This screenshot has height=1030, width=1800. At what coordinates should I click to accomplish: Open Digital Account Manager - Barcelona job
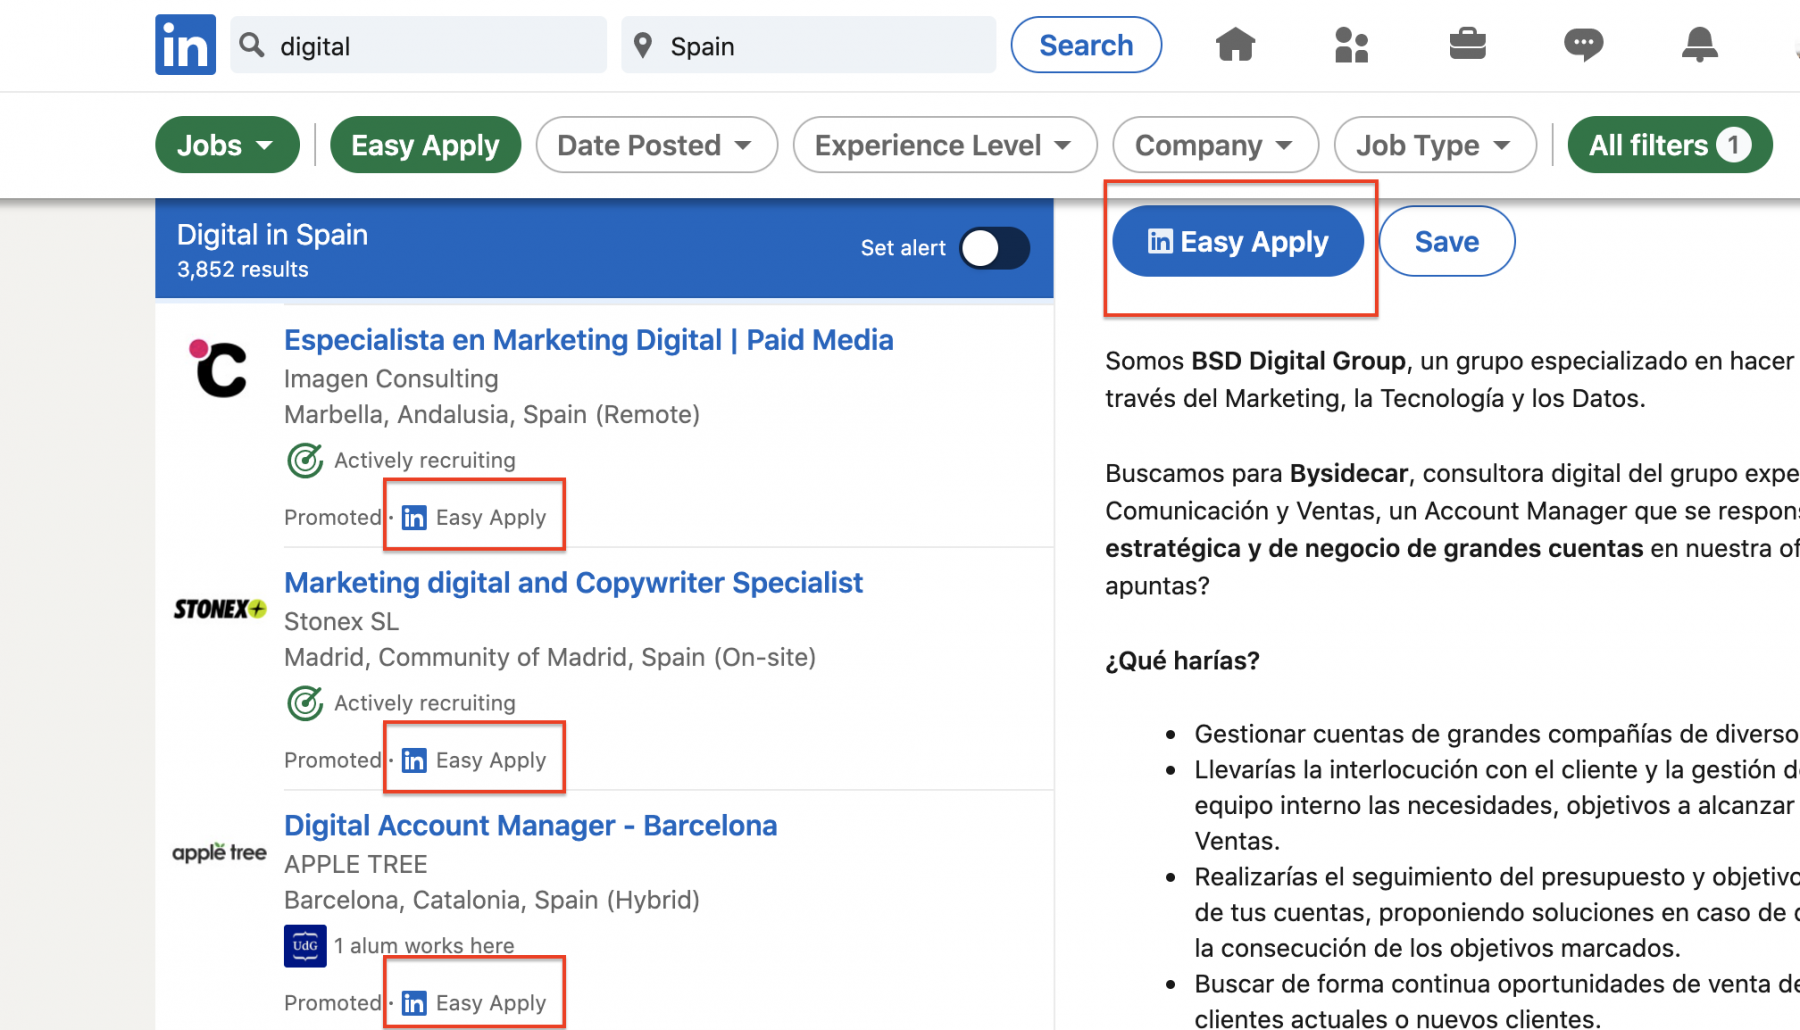coord(530,826)
